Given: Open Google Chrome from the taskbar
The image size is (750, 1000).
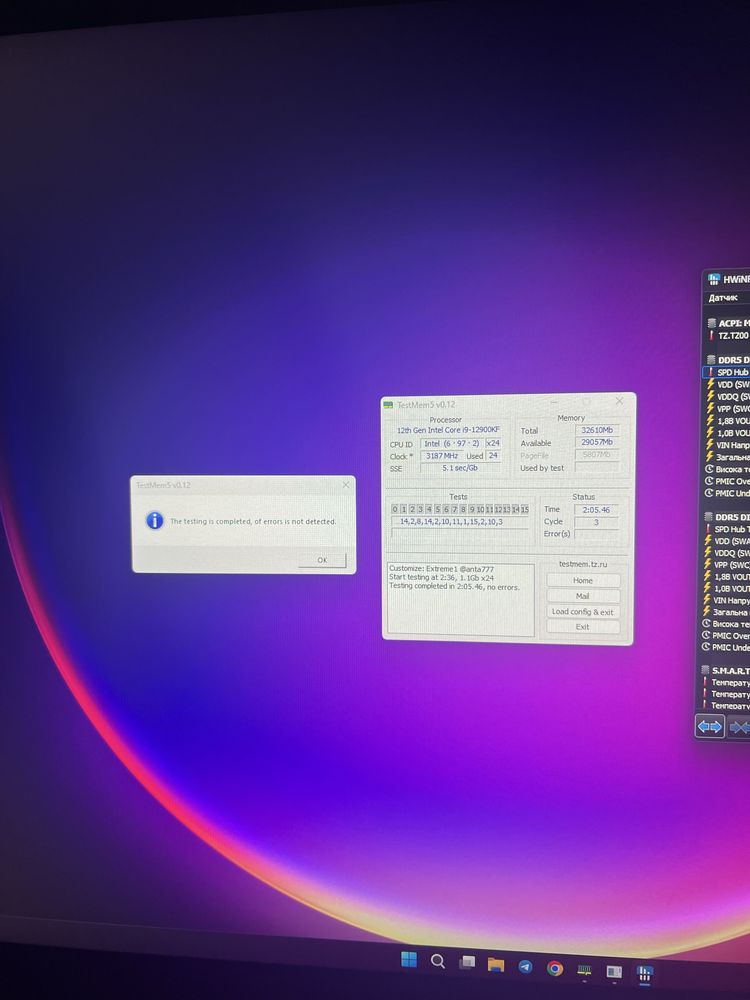Looking at the screenshot, I should tap(555, 969).
